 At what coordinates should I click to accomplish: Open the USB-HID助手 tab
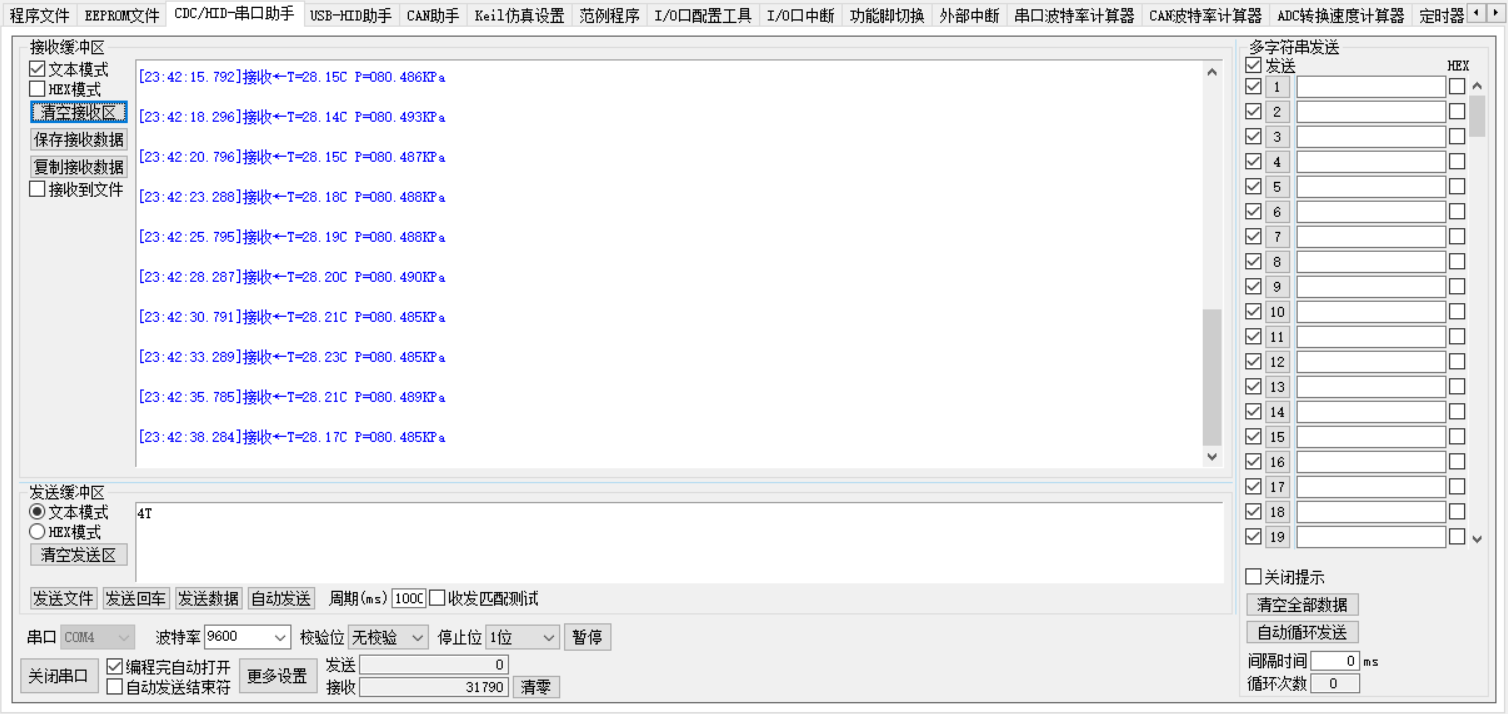coord(351,16)
